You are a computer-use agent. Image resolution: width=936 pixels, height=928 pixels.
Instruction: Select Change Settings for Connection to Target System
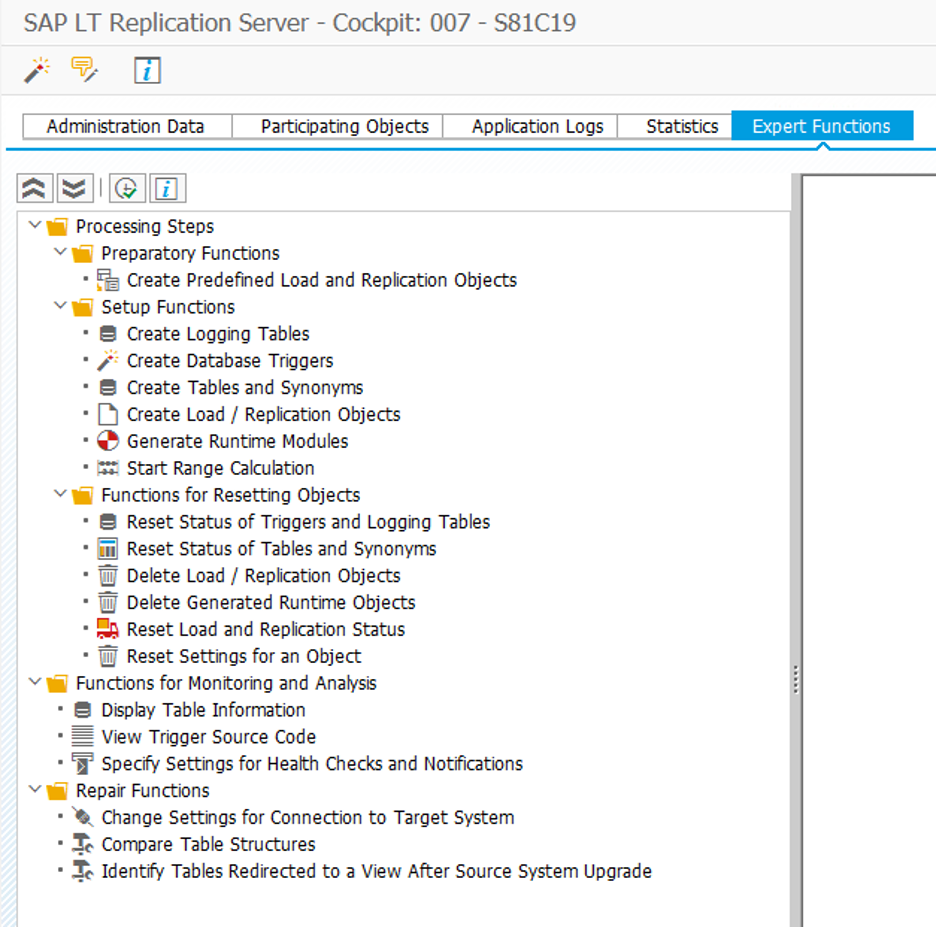[x=307, y=817]
